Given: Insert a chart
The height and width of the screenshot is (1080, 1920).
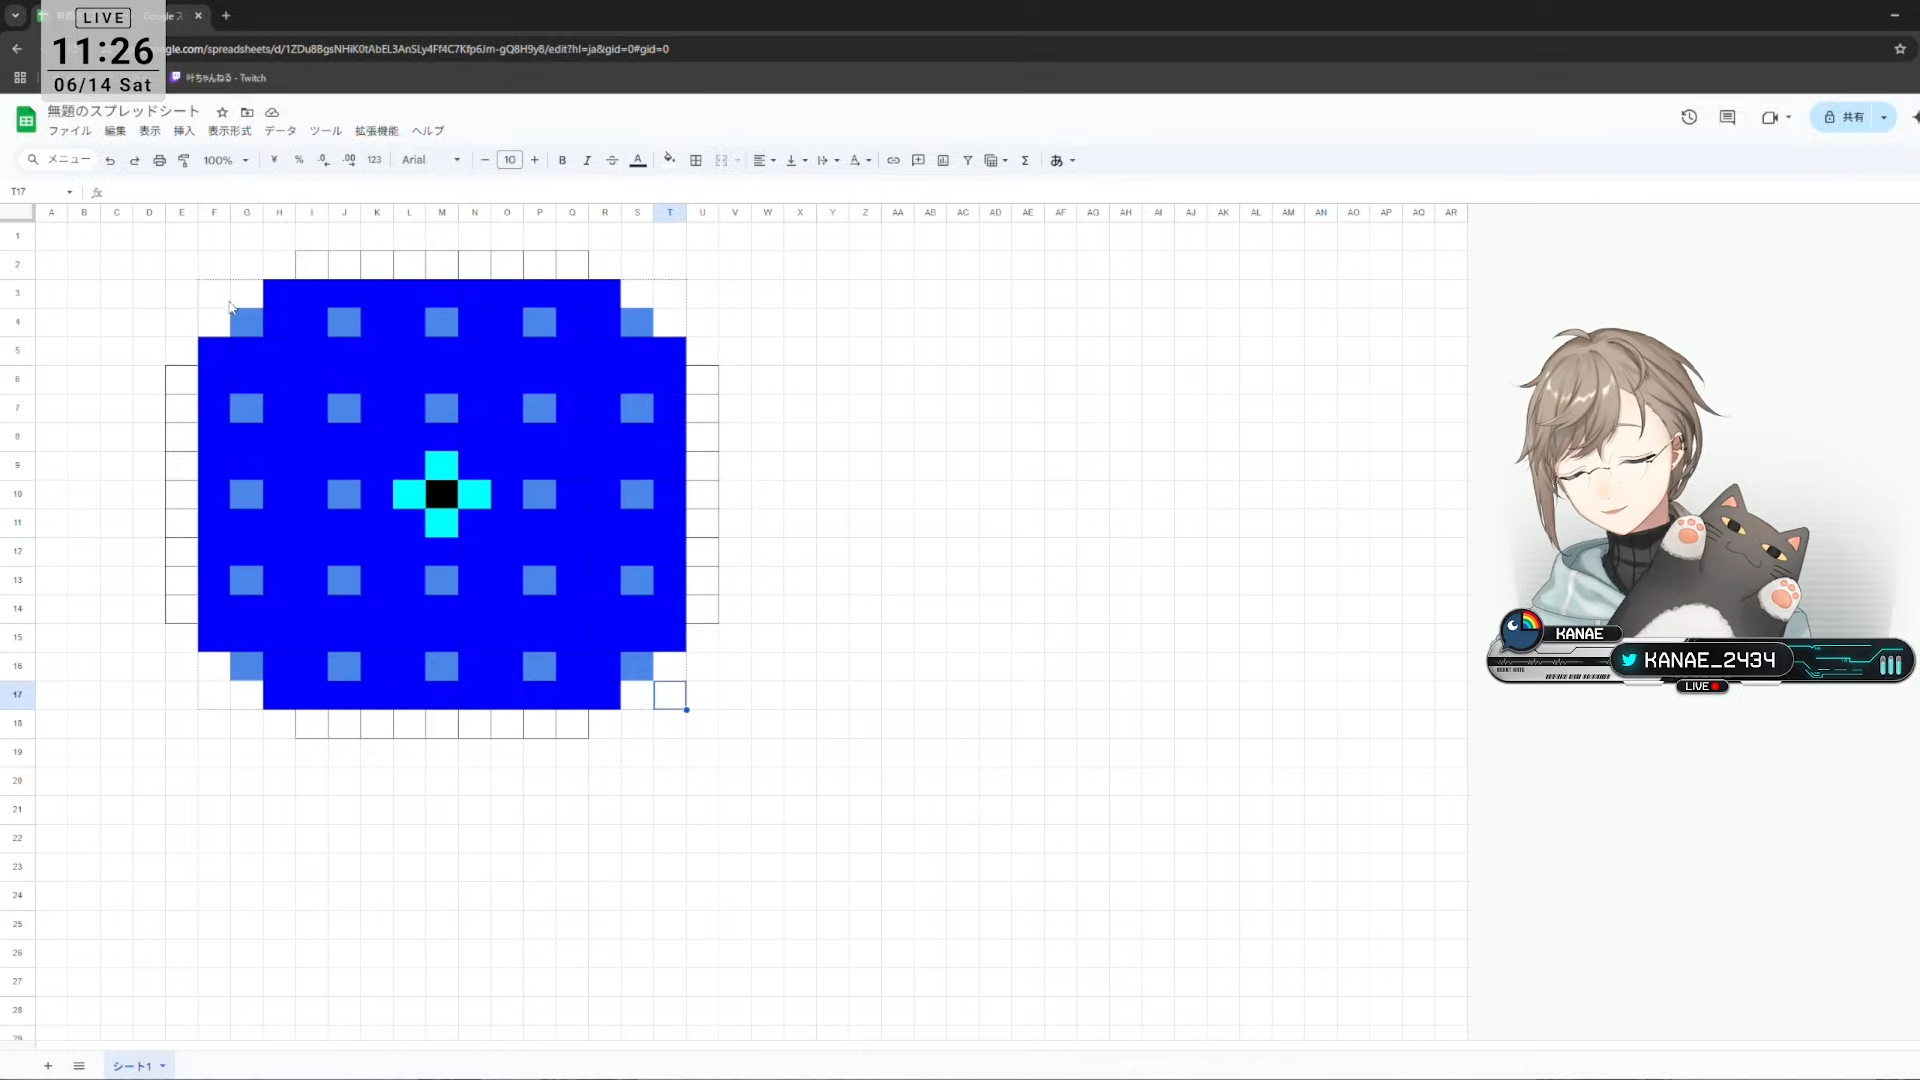Looking at the screenshot, I should 943,160.
